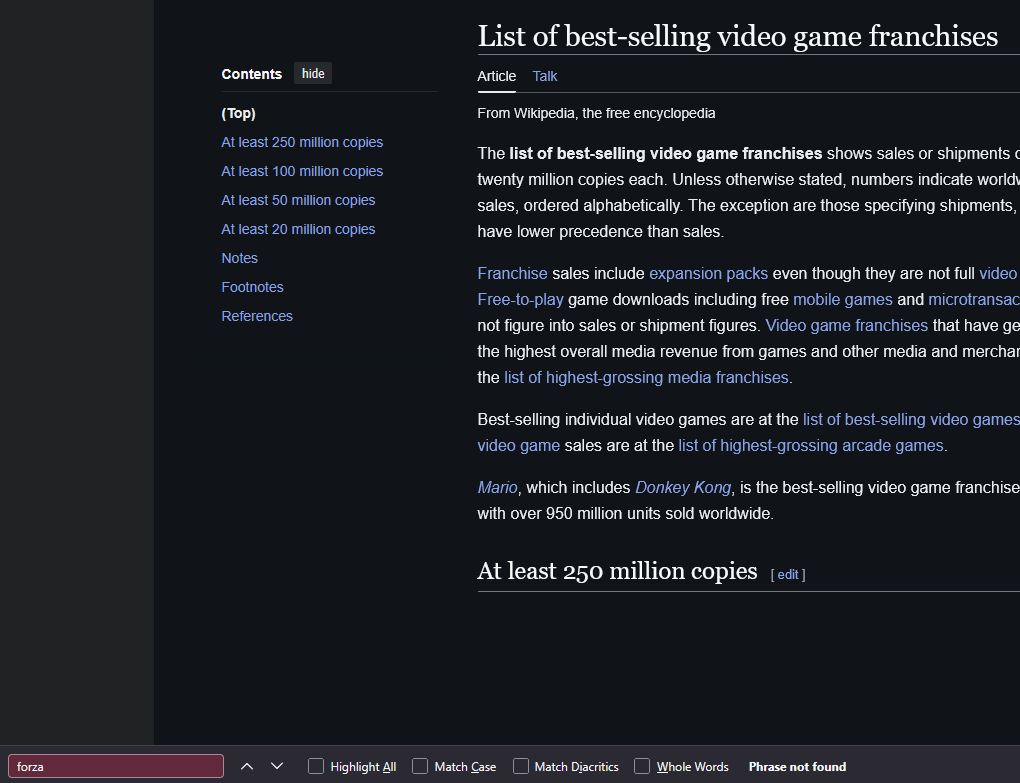Open 'list of highest-grossing arcade games' link
Screen dimensions: 1020x783
(811, 445)
